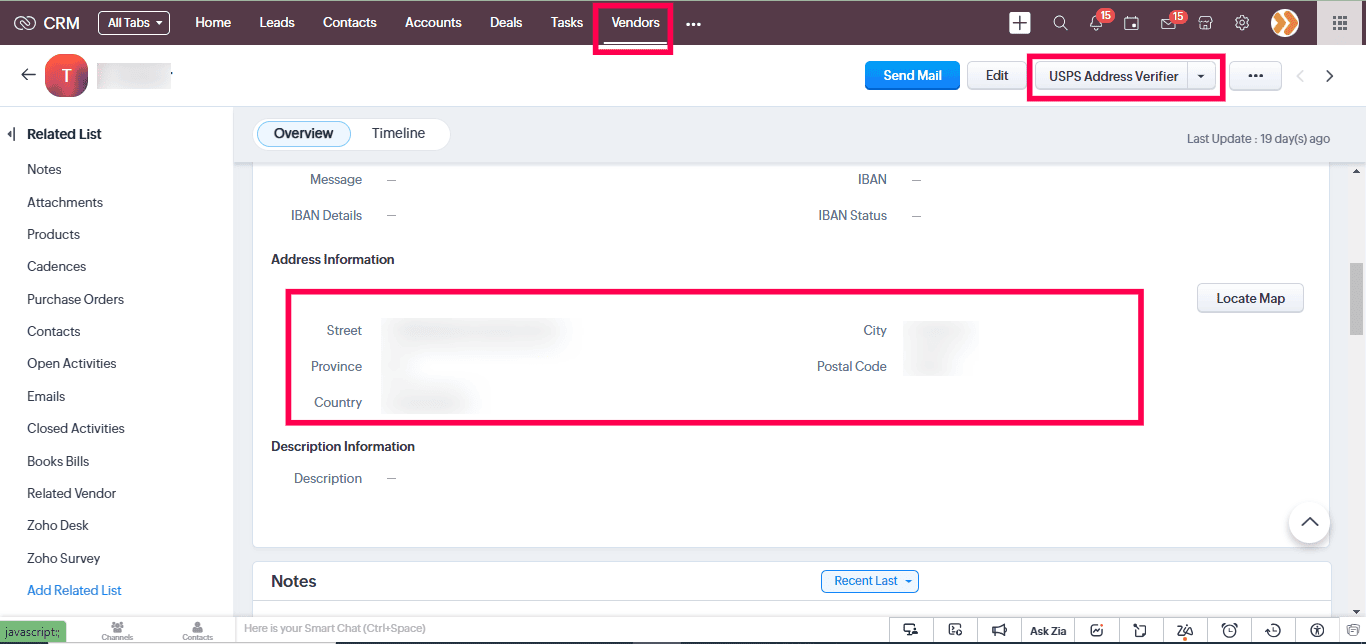The width and height of the screenshot is (1366, 644).
Task: Jump to Open Activities in Related List
Action: pyautogui.click(x=71, y=363)
